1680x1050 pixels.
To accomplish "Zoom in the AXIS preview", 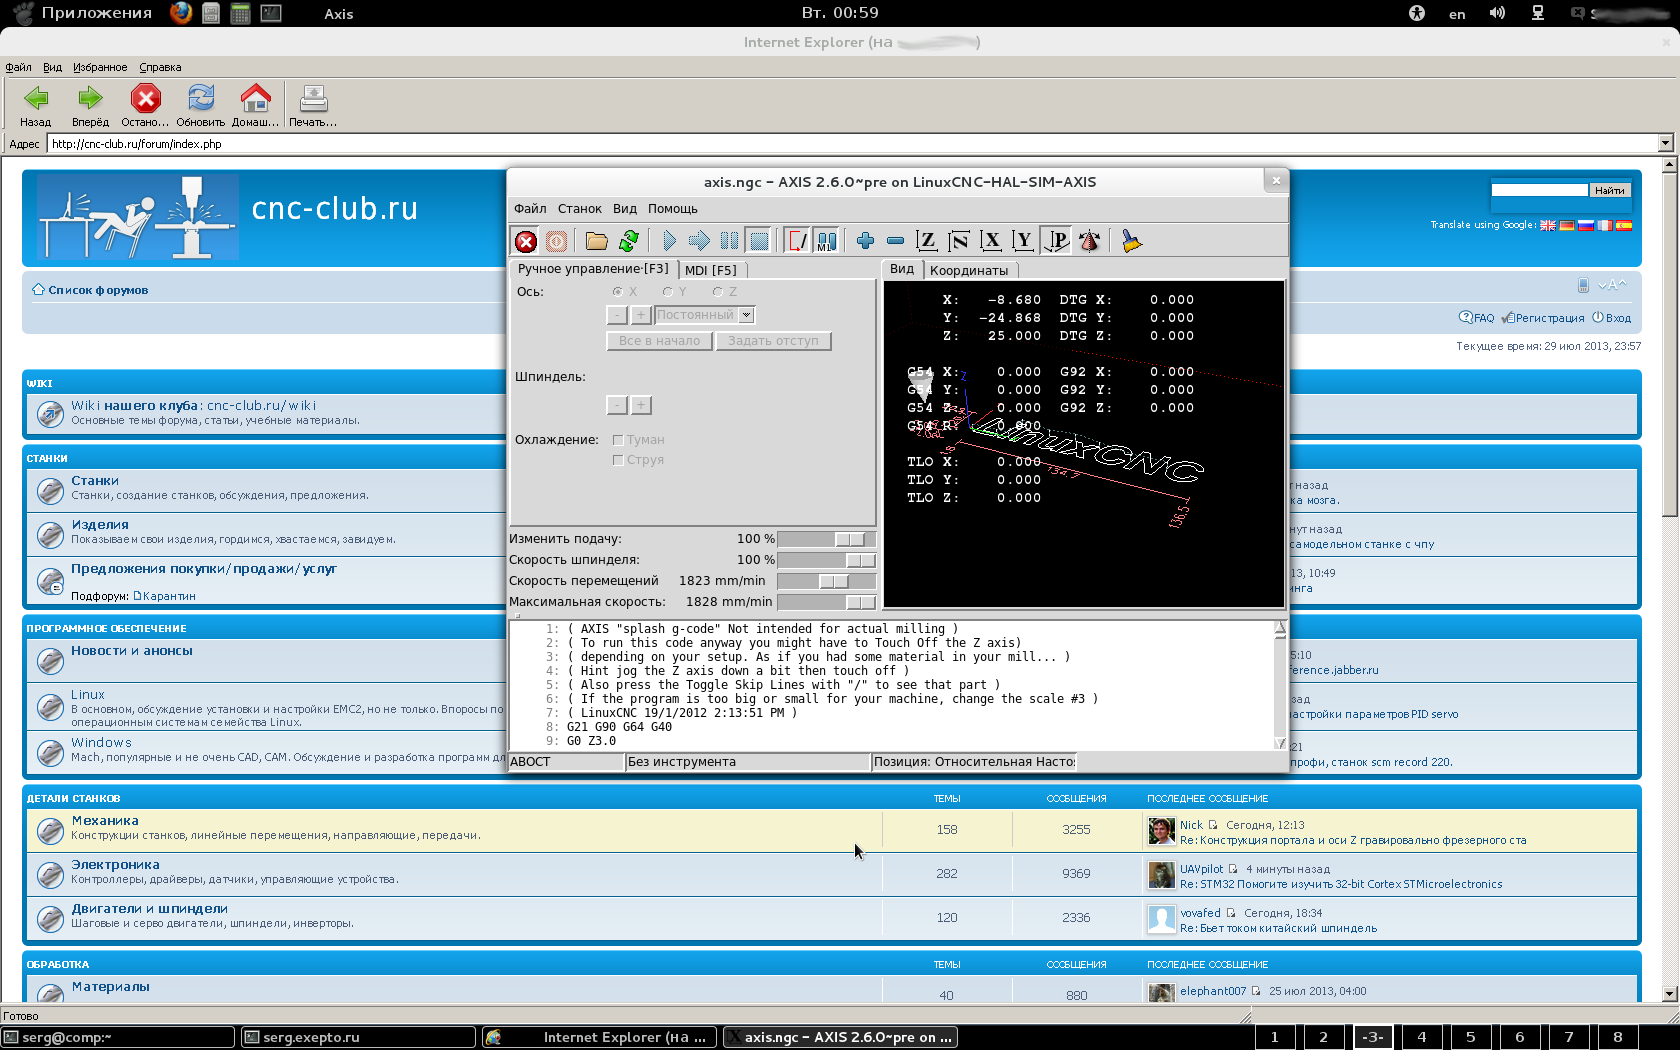I will pos(865,241).
